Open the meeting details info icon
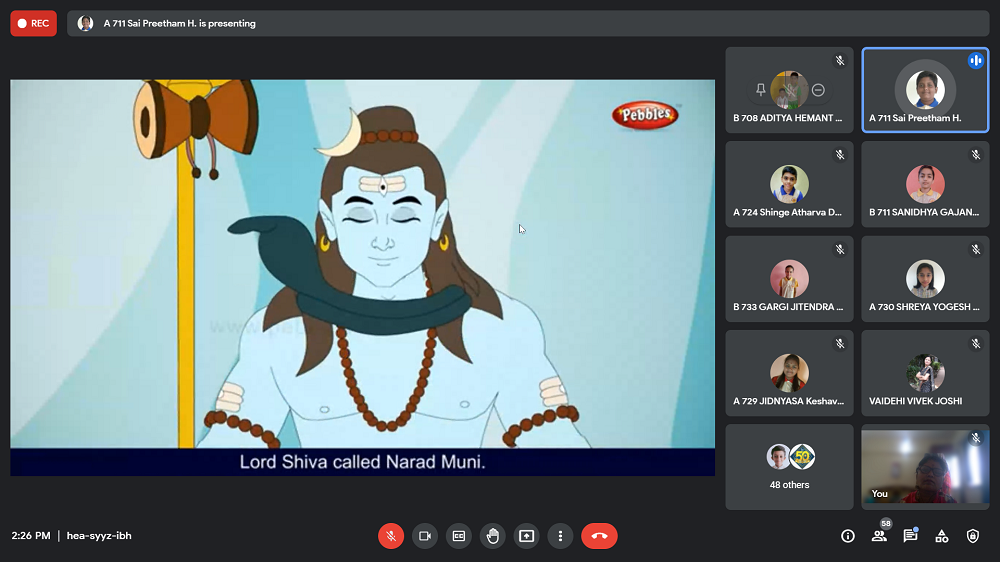 tap(848, 536)
